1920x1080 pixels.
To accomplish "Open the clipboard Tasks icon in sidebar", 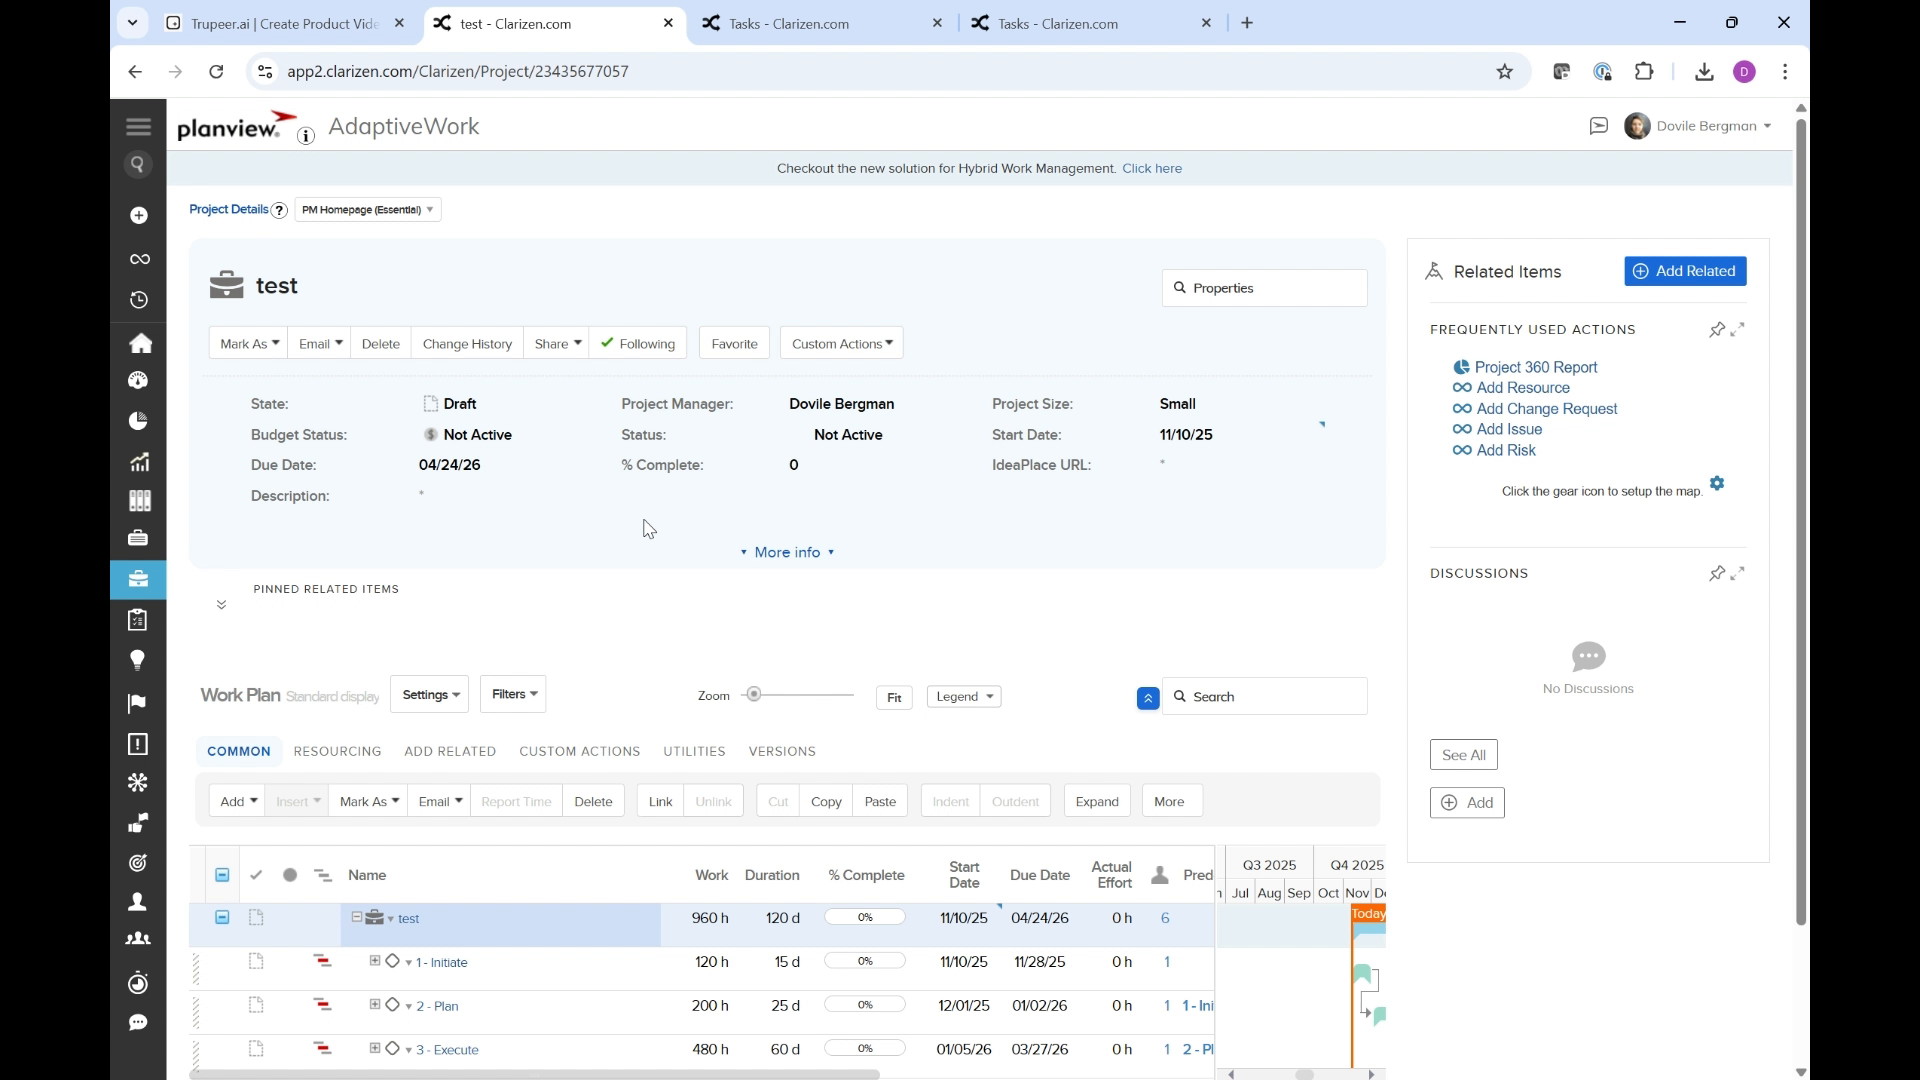I will pos(137,620).
